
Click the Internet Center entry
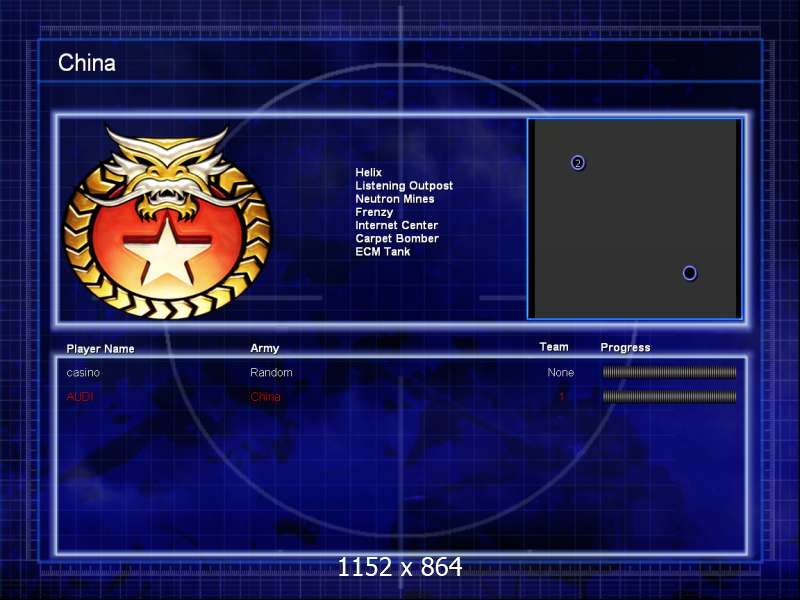pyautogui.click(x=396, y=225)
